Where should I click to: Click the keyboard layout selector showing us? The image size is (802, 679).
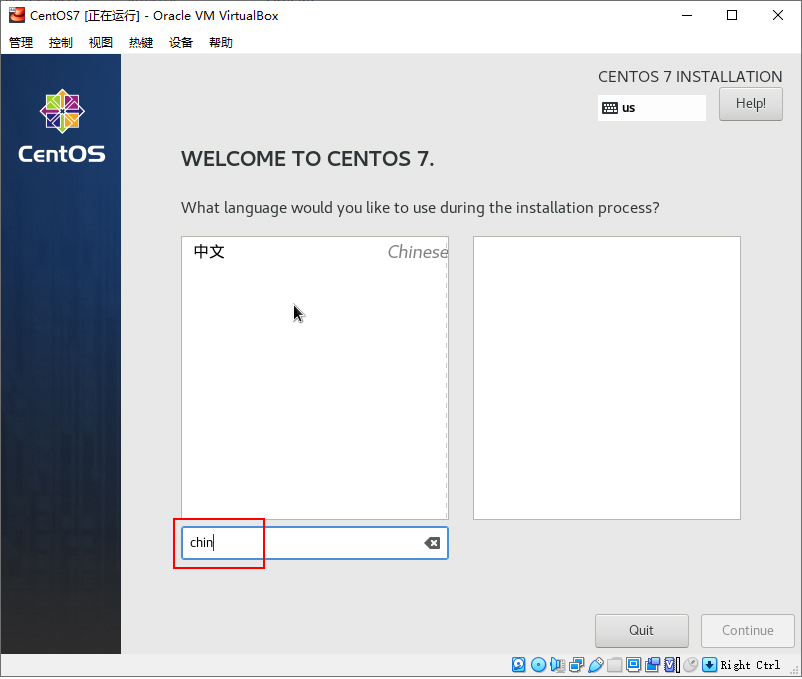[651, 108]
